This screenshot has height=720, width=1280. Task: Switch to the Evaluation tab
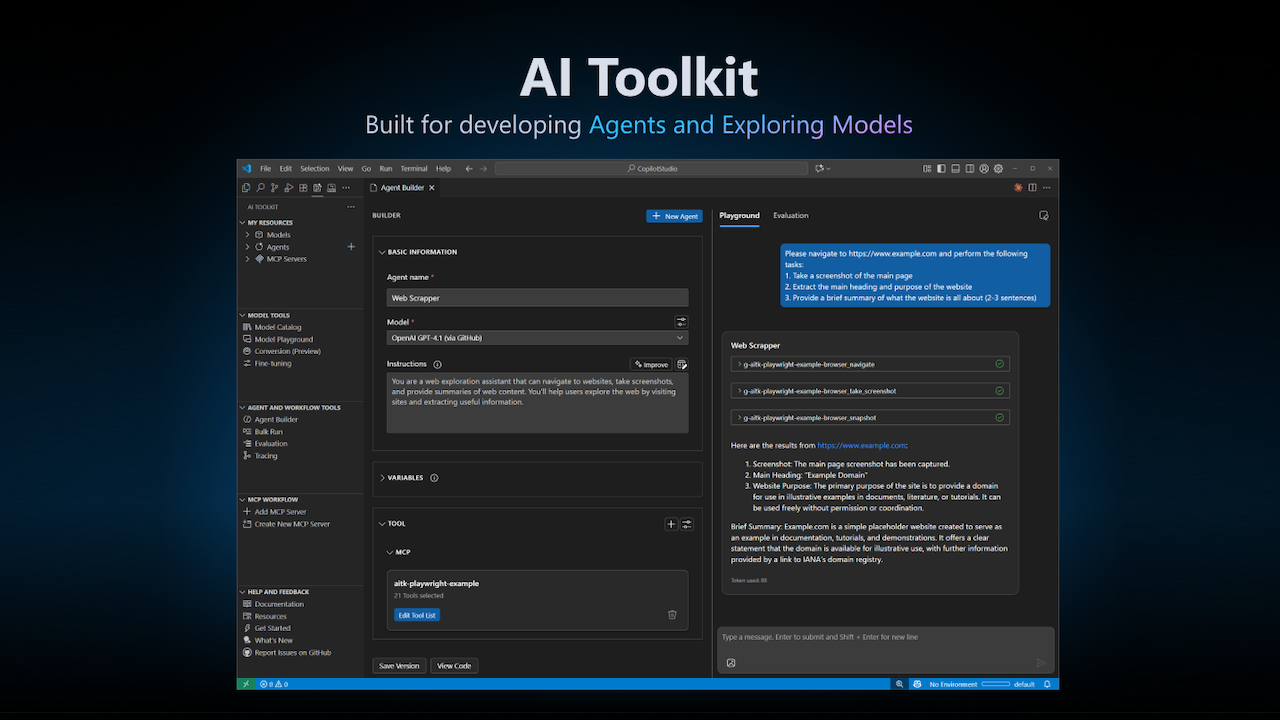[790, 216]
